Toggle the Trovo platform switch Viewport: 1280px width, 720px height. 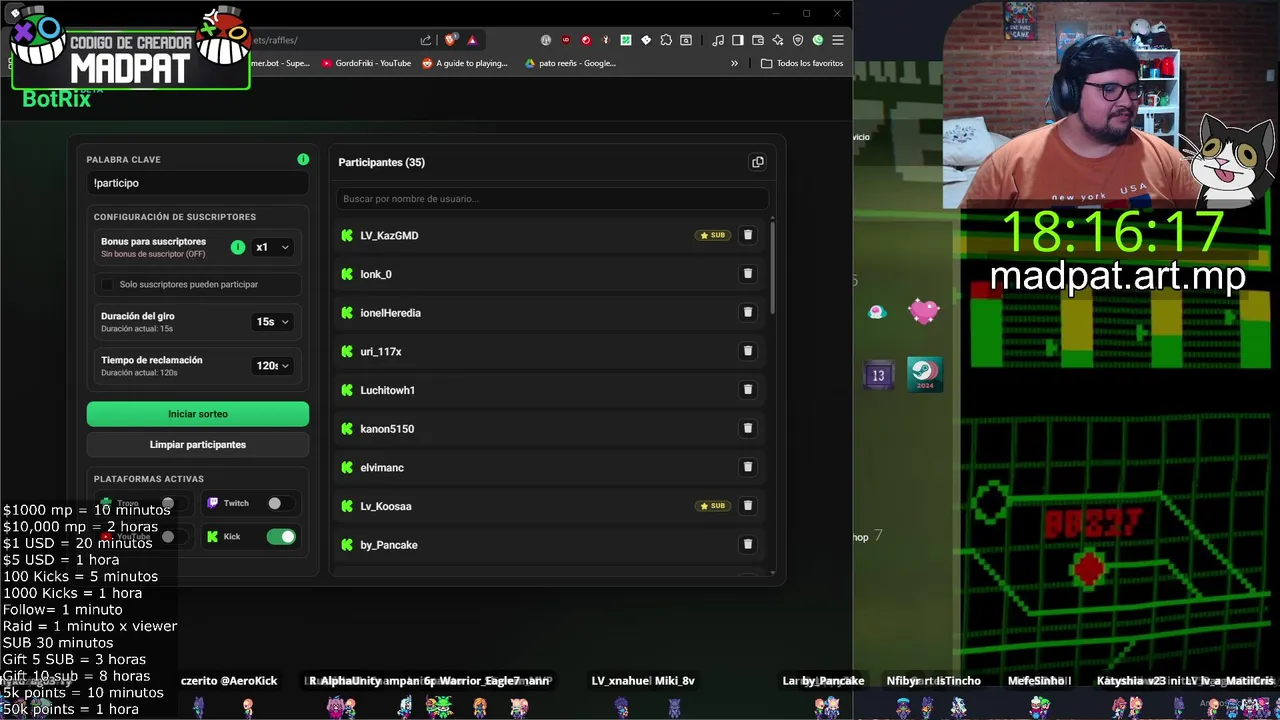[174, 503]
